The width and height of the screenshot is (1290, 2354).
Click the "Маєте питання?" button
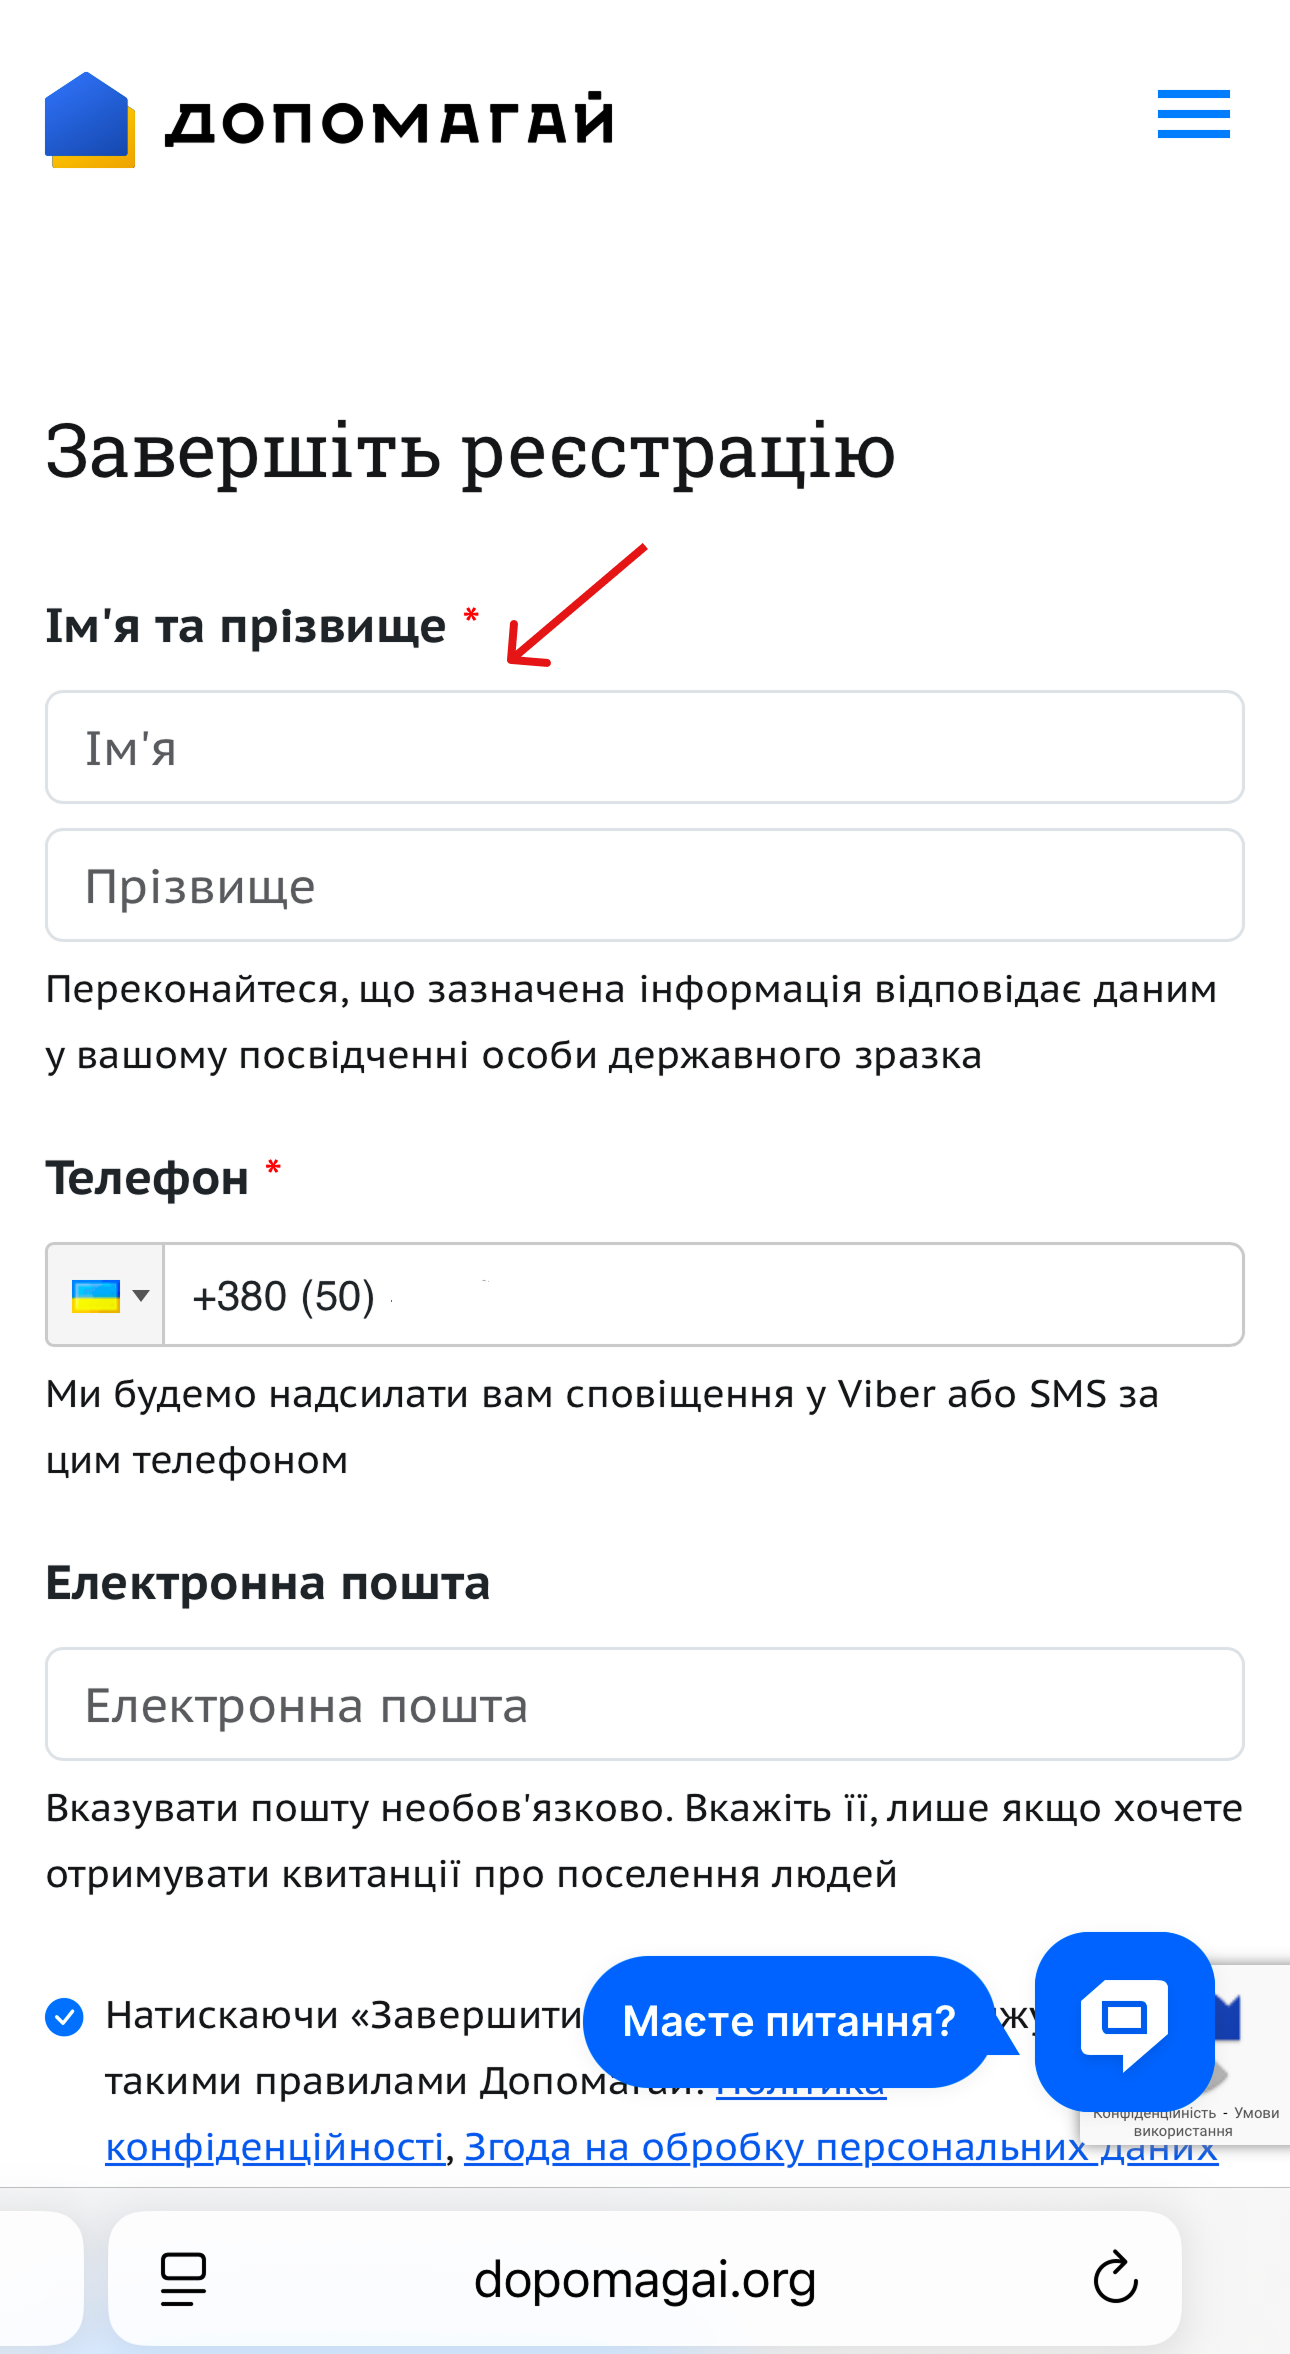789,2021
